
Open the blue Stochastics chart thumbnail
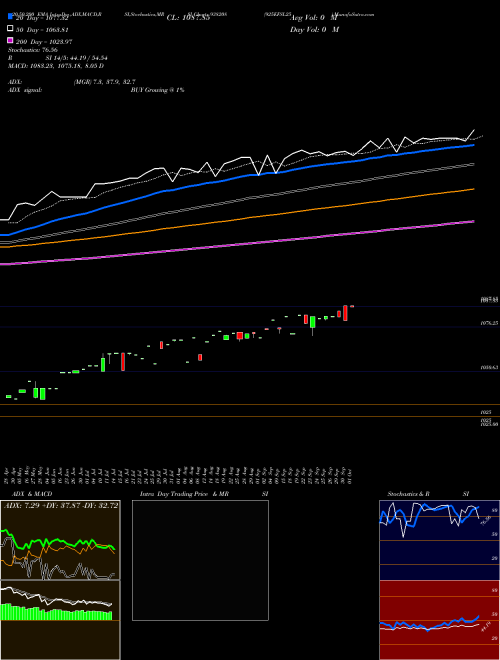(439, 540)
